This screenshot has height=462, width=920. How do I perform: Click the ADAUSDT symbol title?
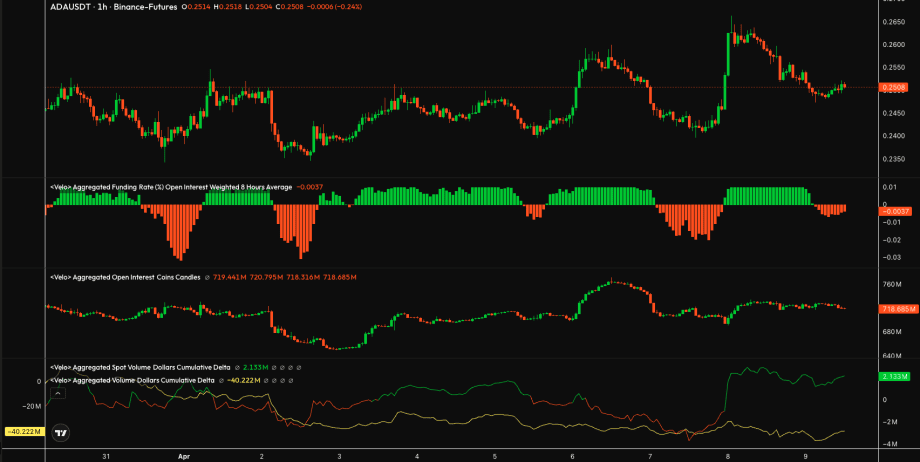74,6
